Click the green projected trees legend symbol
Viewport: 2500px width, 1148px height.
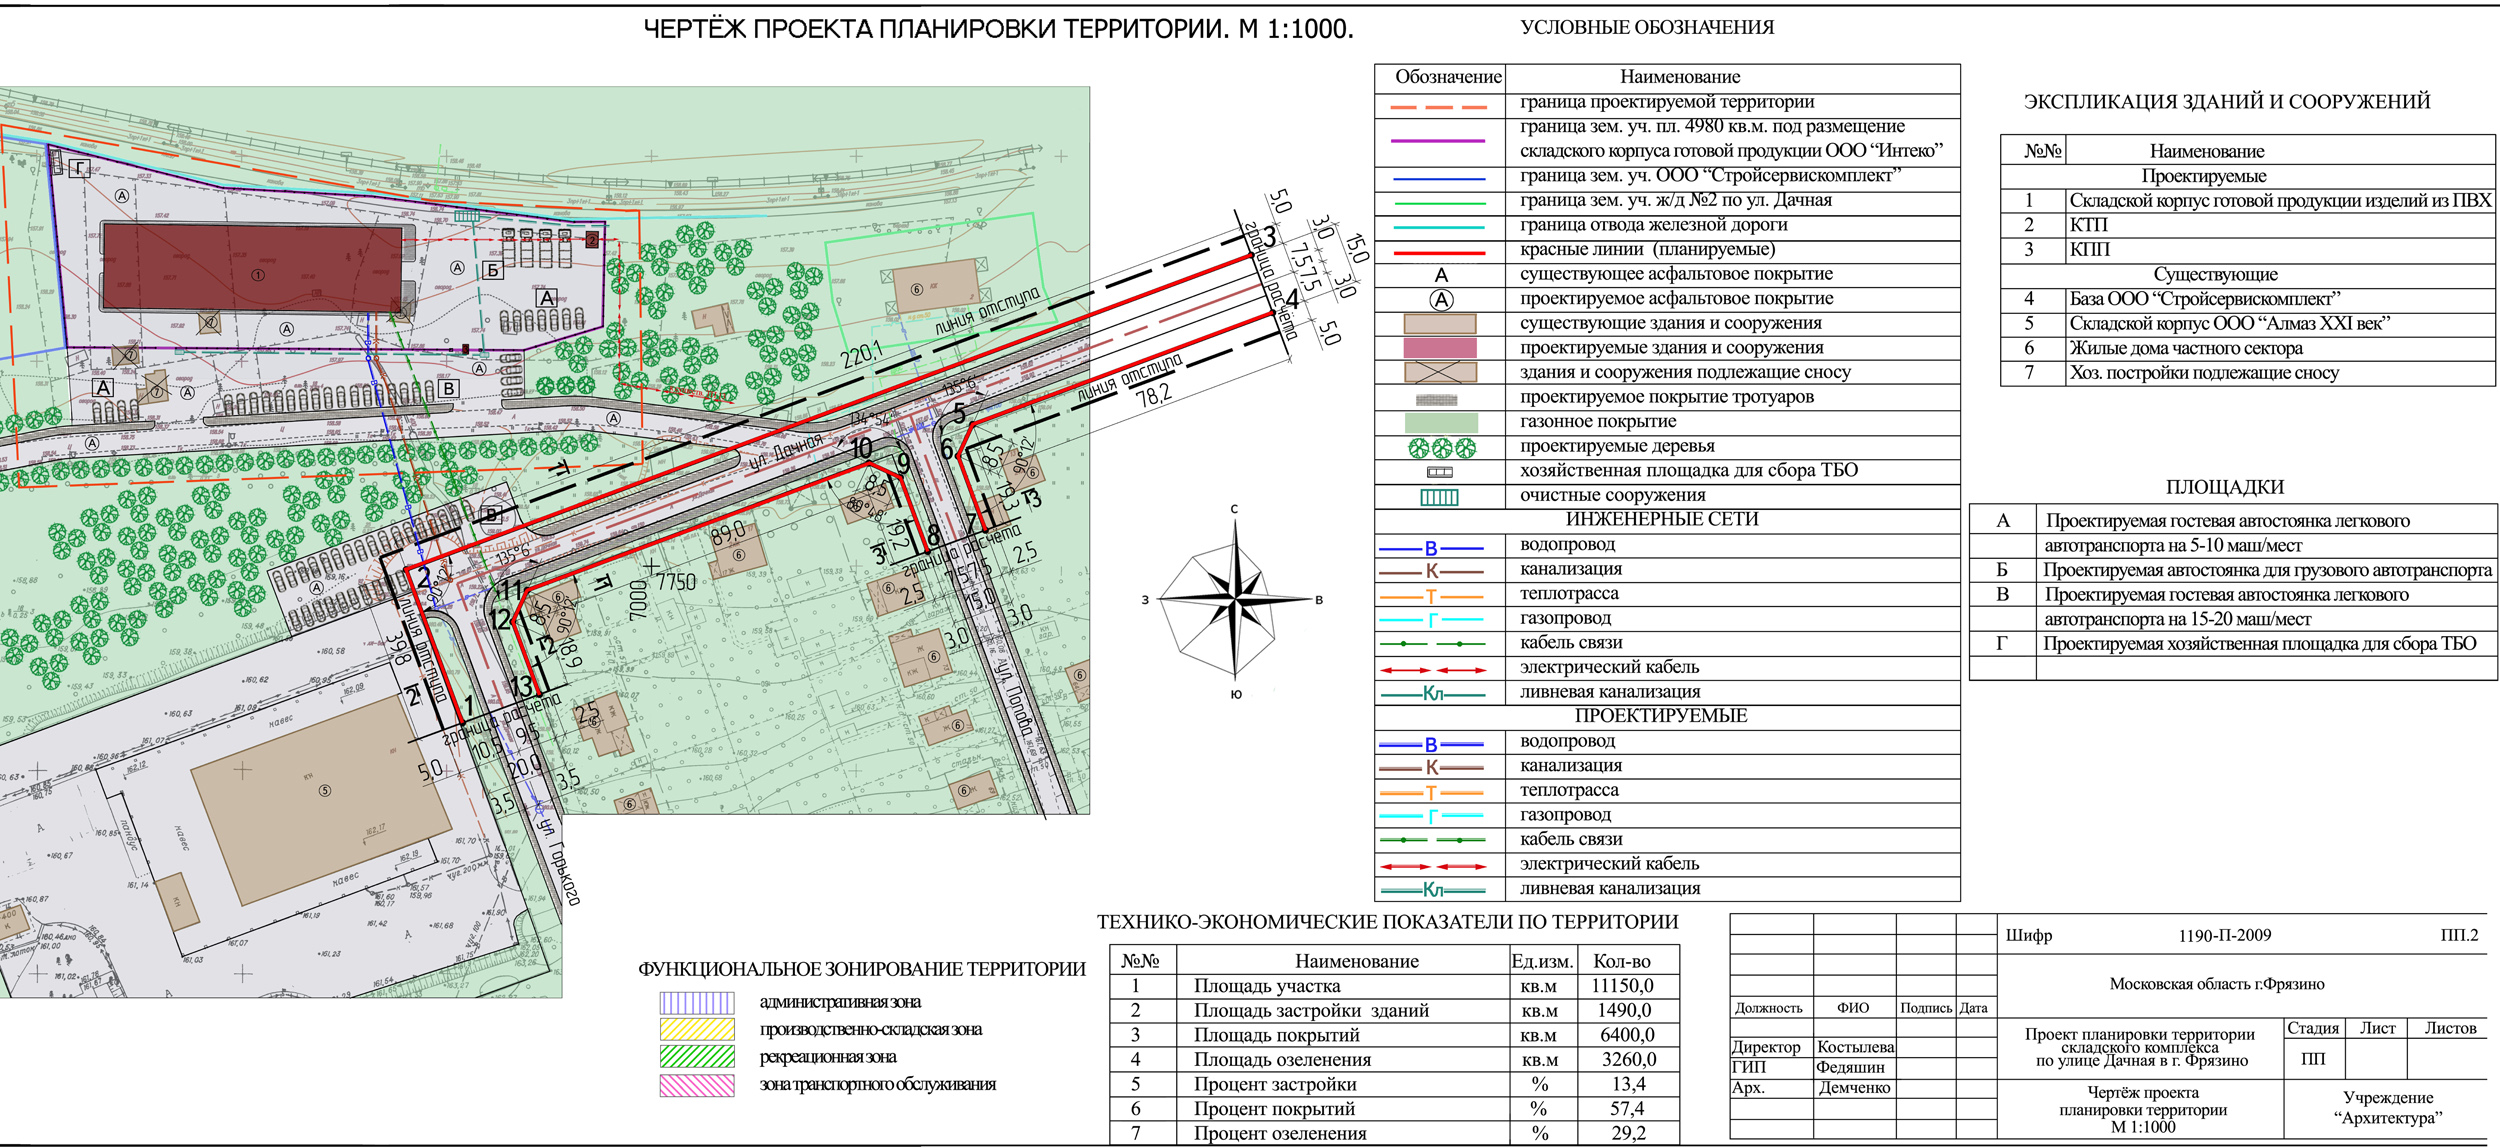coord(1440,448)
